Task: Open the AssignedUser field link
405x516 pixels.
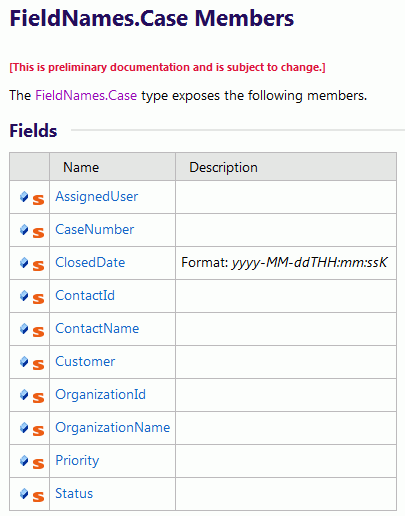Action: point(97,196)
